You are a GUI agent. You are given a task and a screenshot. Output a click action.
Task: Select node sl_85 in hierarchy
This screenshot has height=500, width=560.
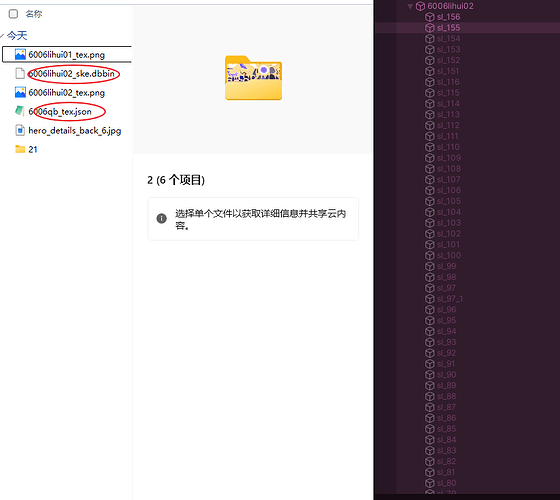click(x=446, y=429)
